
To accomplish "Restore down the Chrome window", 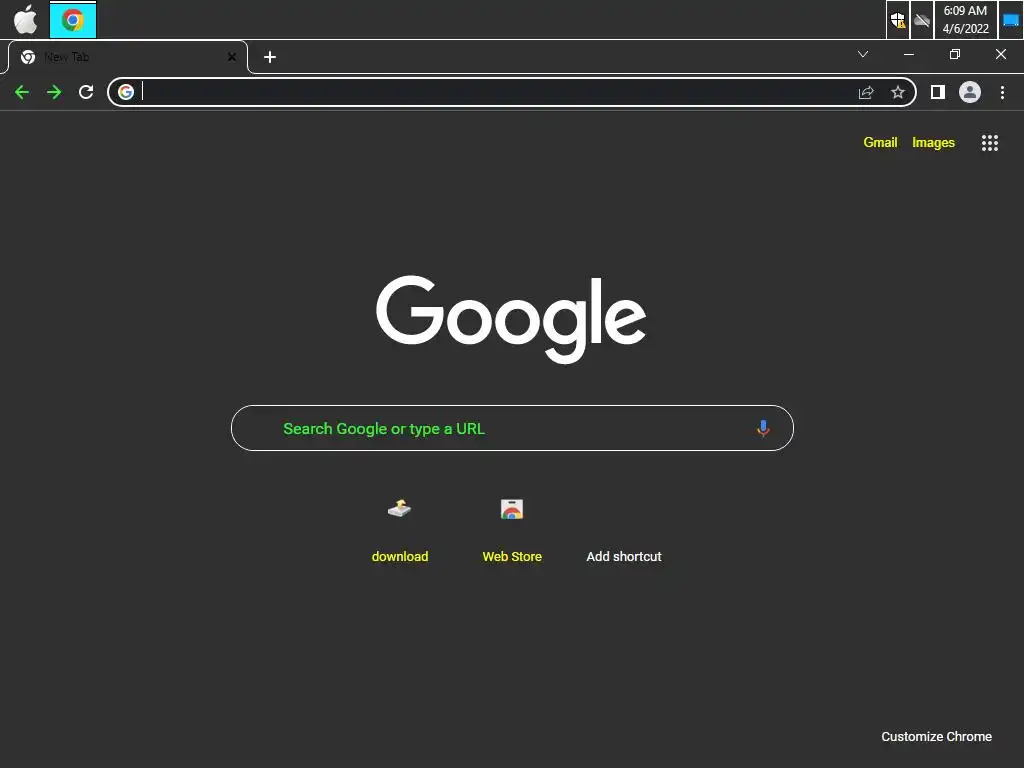I will coord(955,54).
